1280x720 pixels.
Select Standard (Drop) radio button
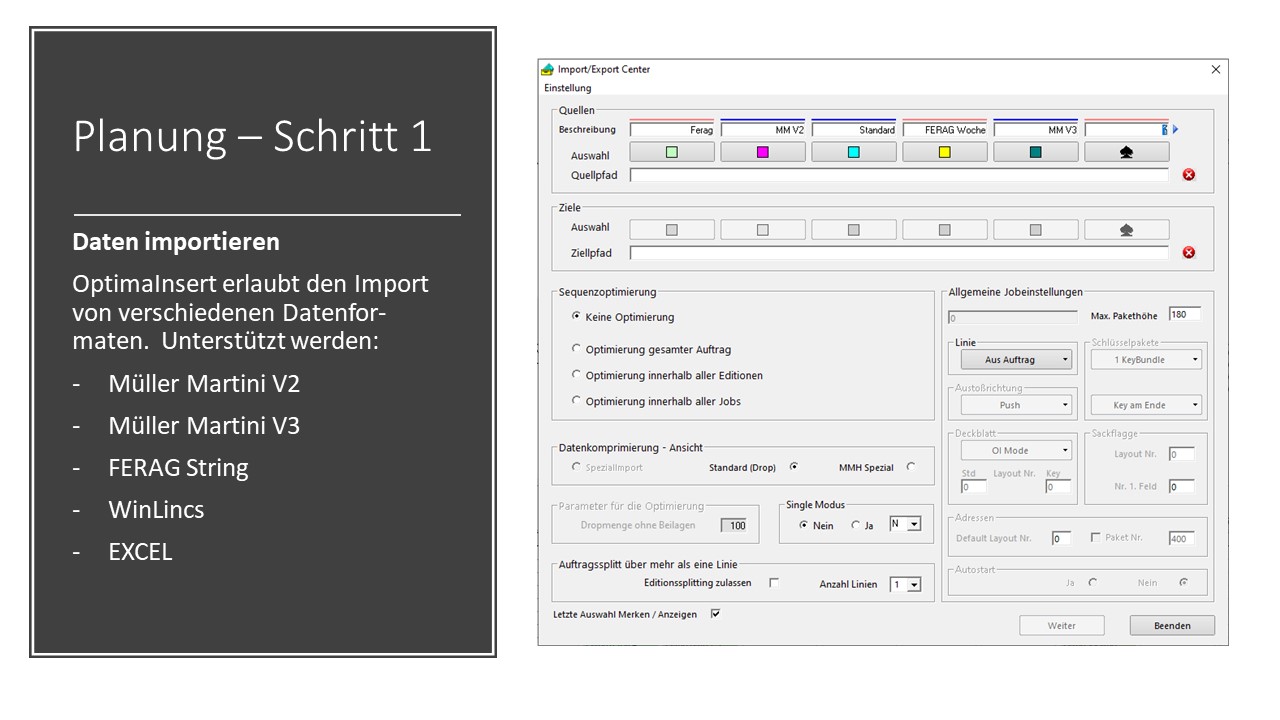click(794, 467)
